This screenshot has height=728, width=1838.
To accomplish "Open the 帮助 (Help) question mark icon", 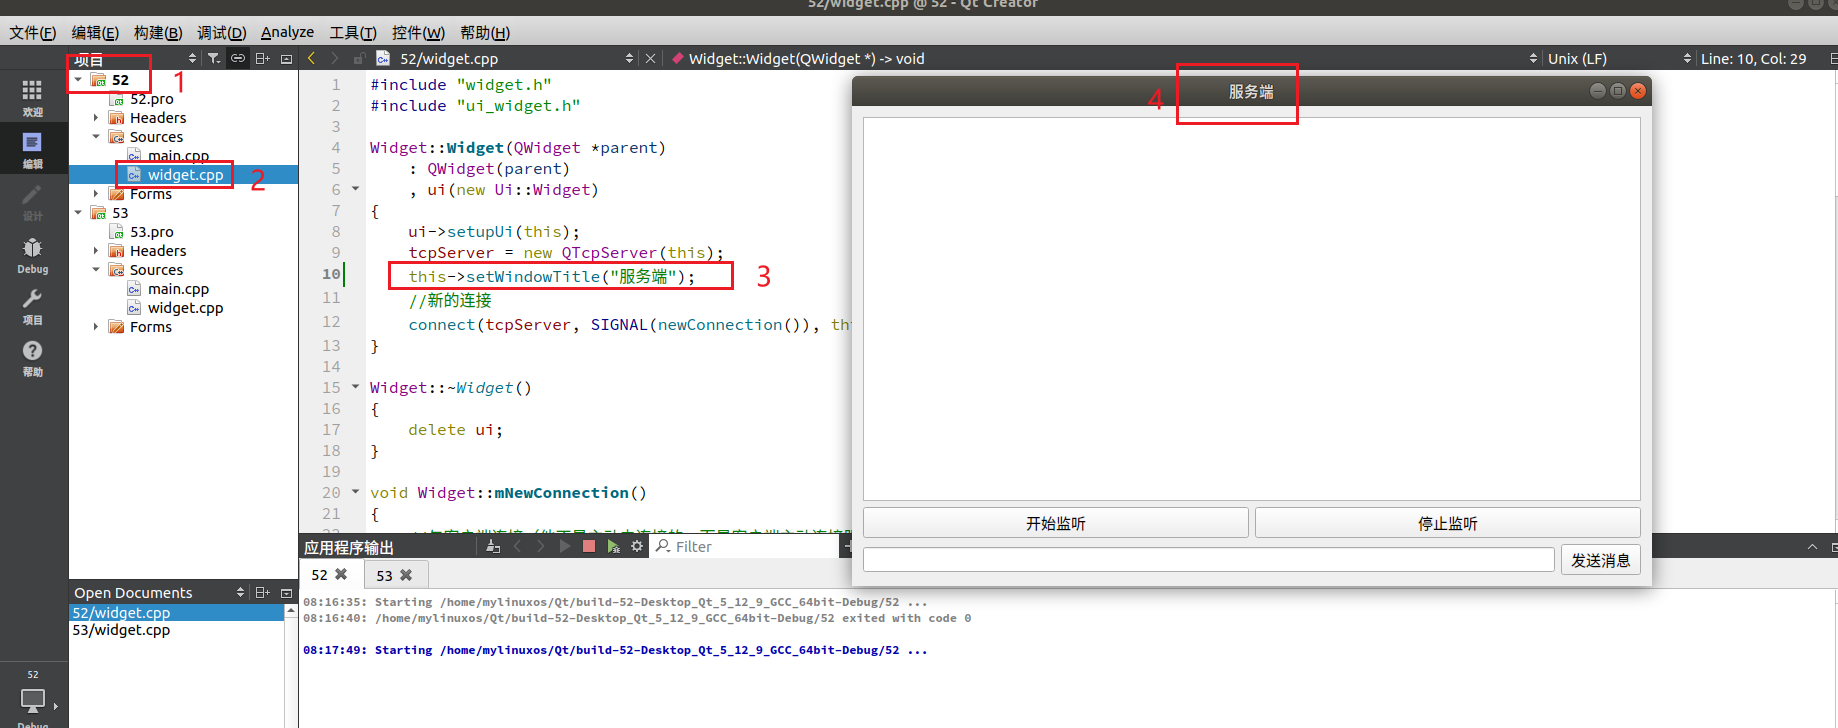I will click(32, 358).
